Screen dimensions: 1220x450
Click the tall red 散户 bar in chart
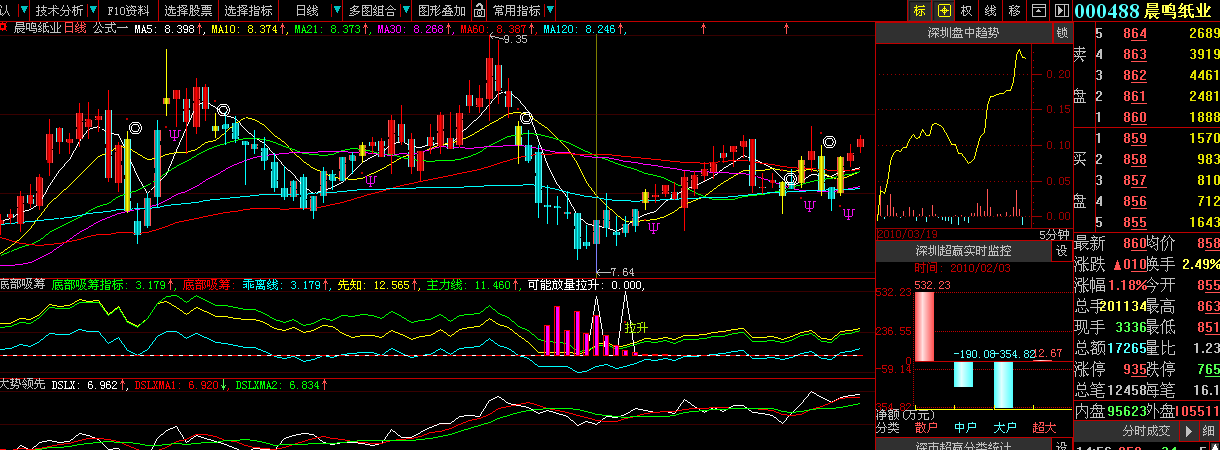coord(924,326)
